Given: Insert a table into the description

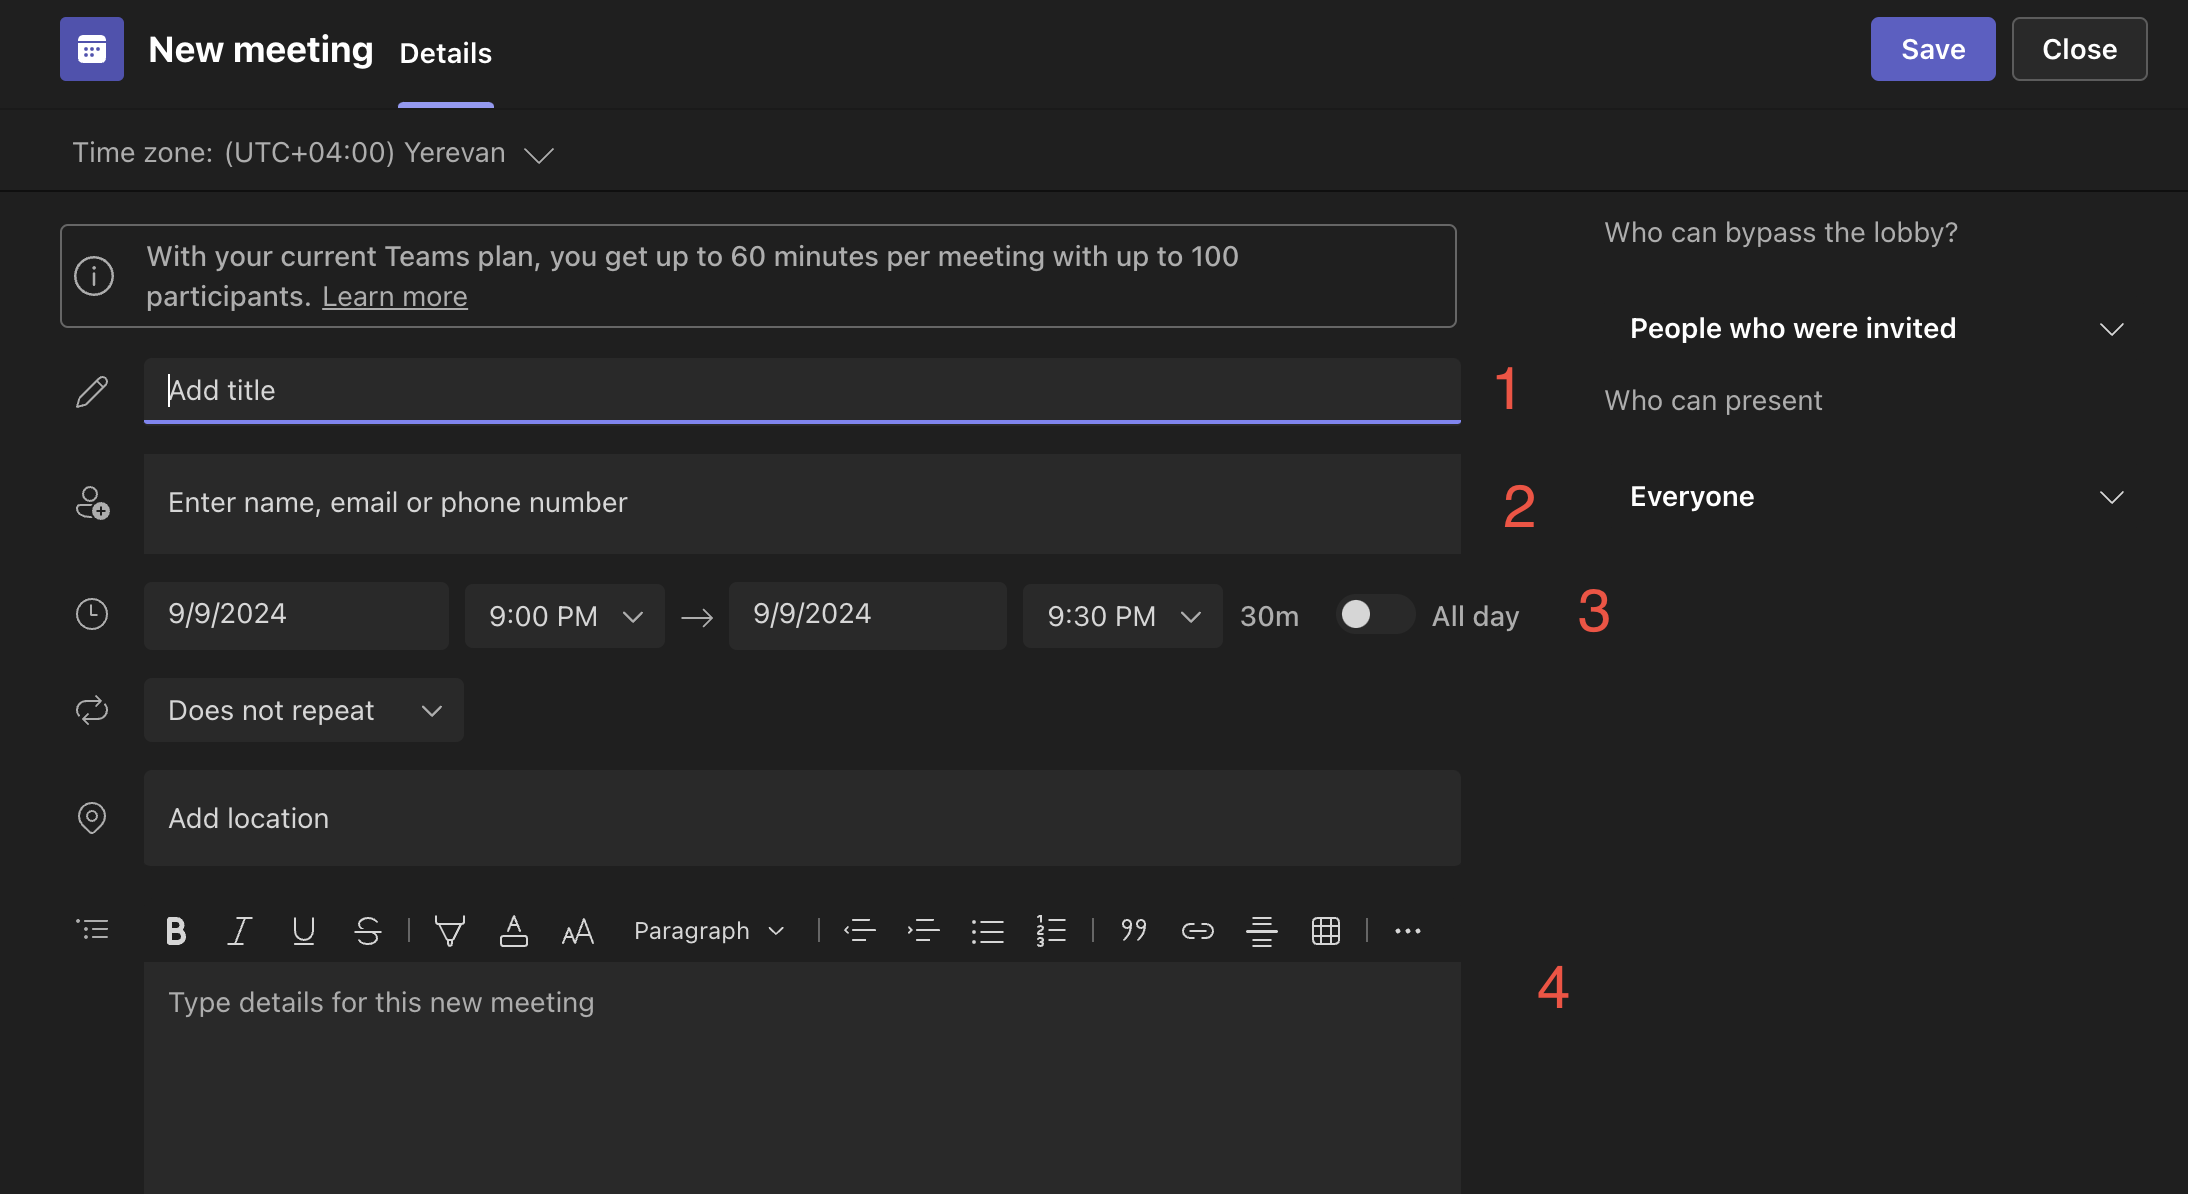Looking at the screenshot, I should click(1325, 930).
